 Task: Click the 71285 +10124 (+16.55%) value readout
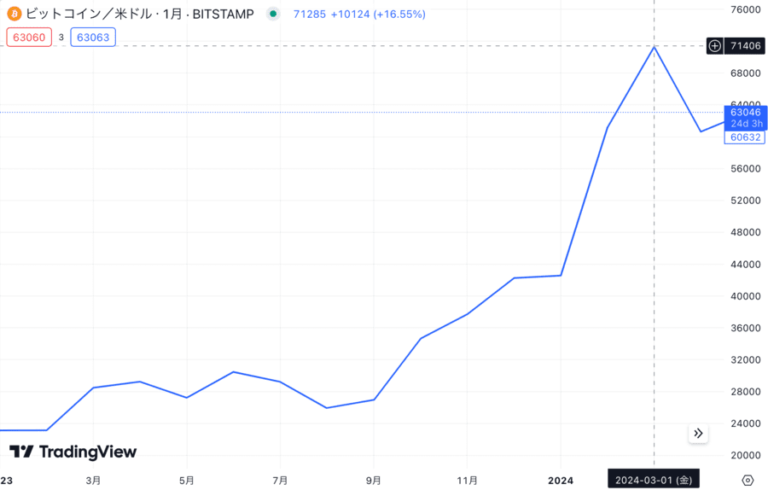click(360, 14)
